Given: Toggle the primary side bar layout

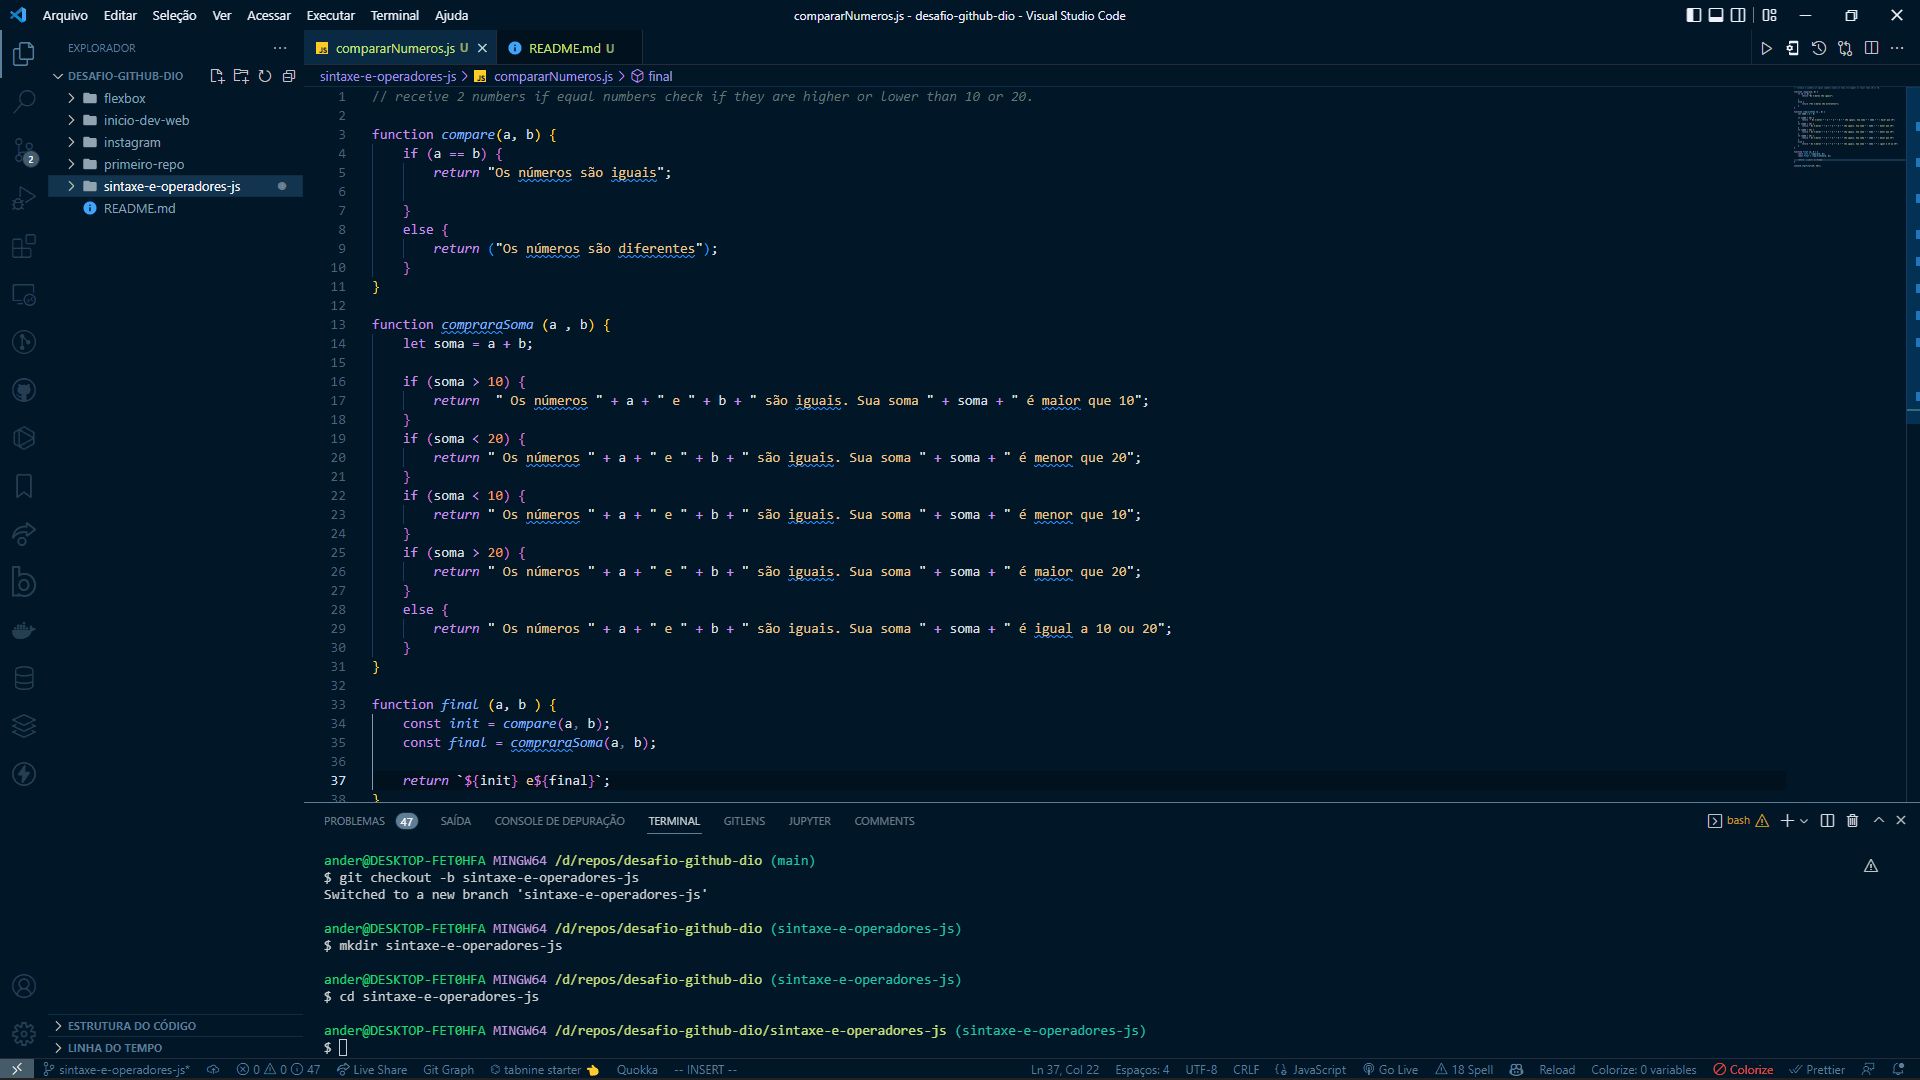Looking at the screenshot, I should [1694, 15].
